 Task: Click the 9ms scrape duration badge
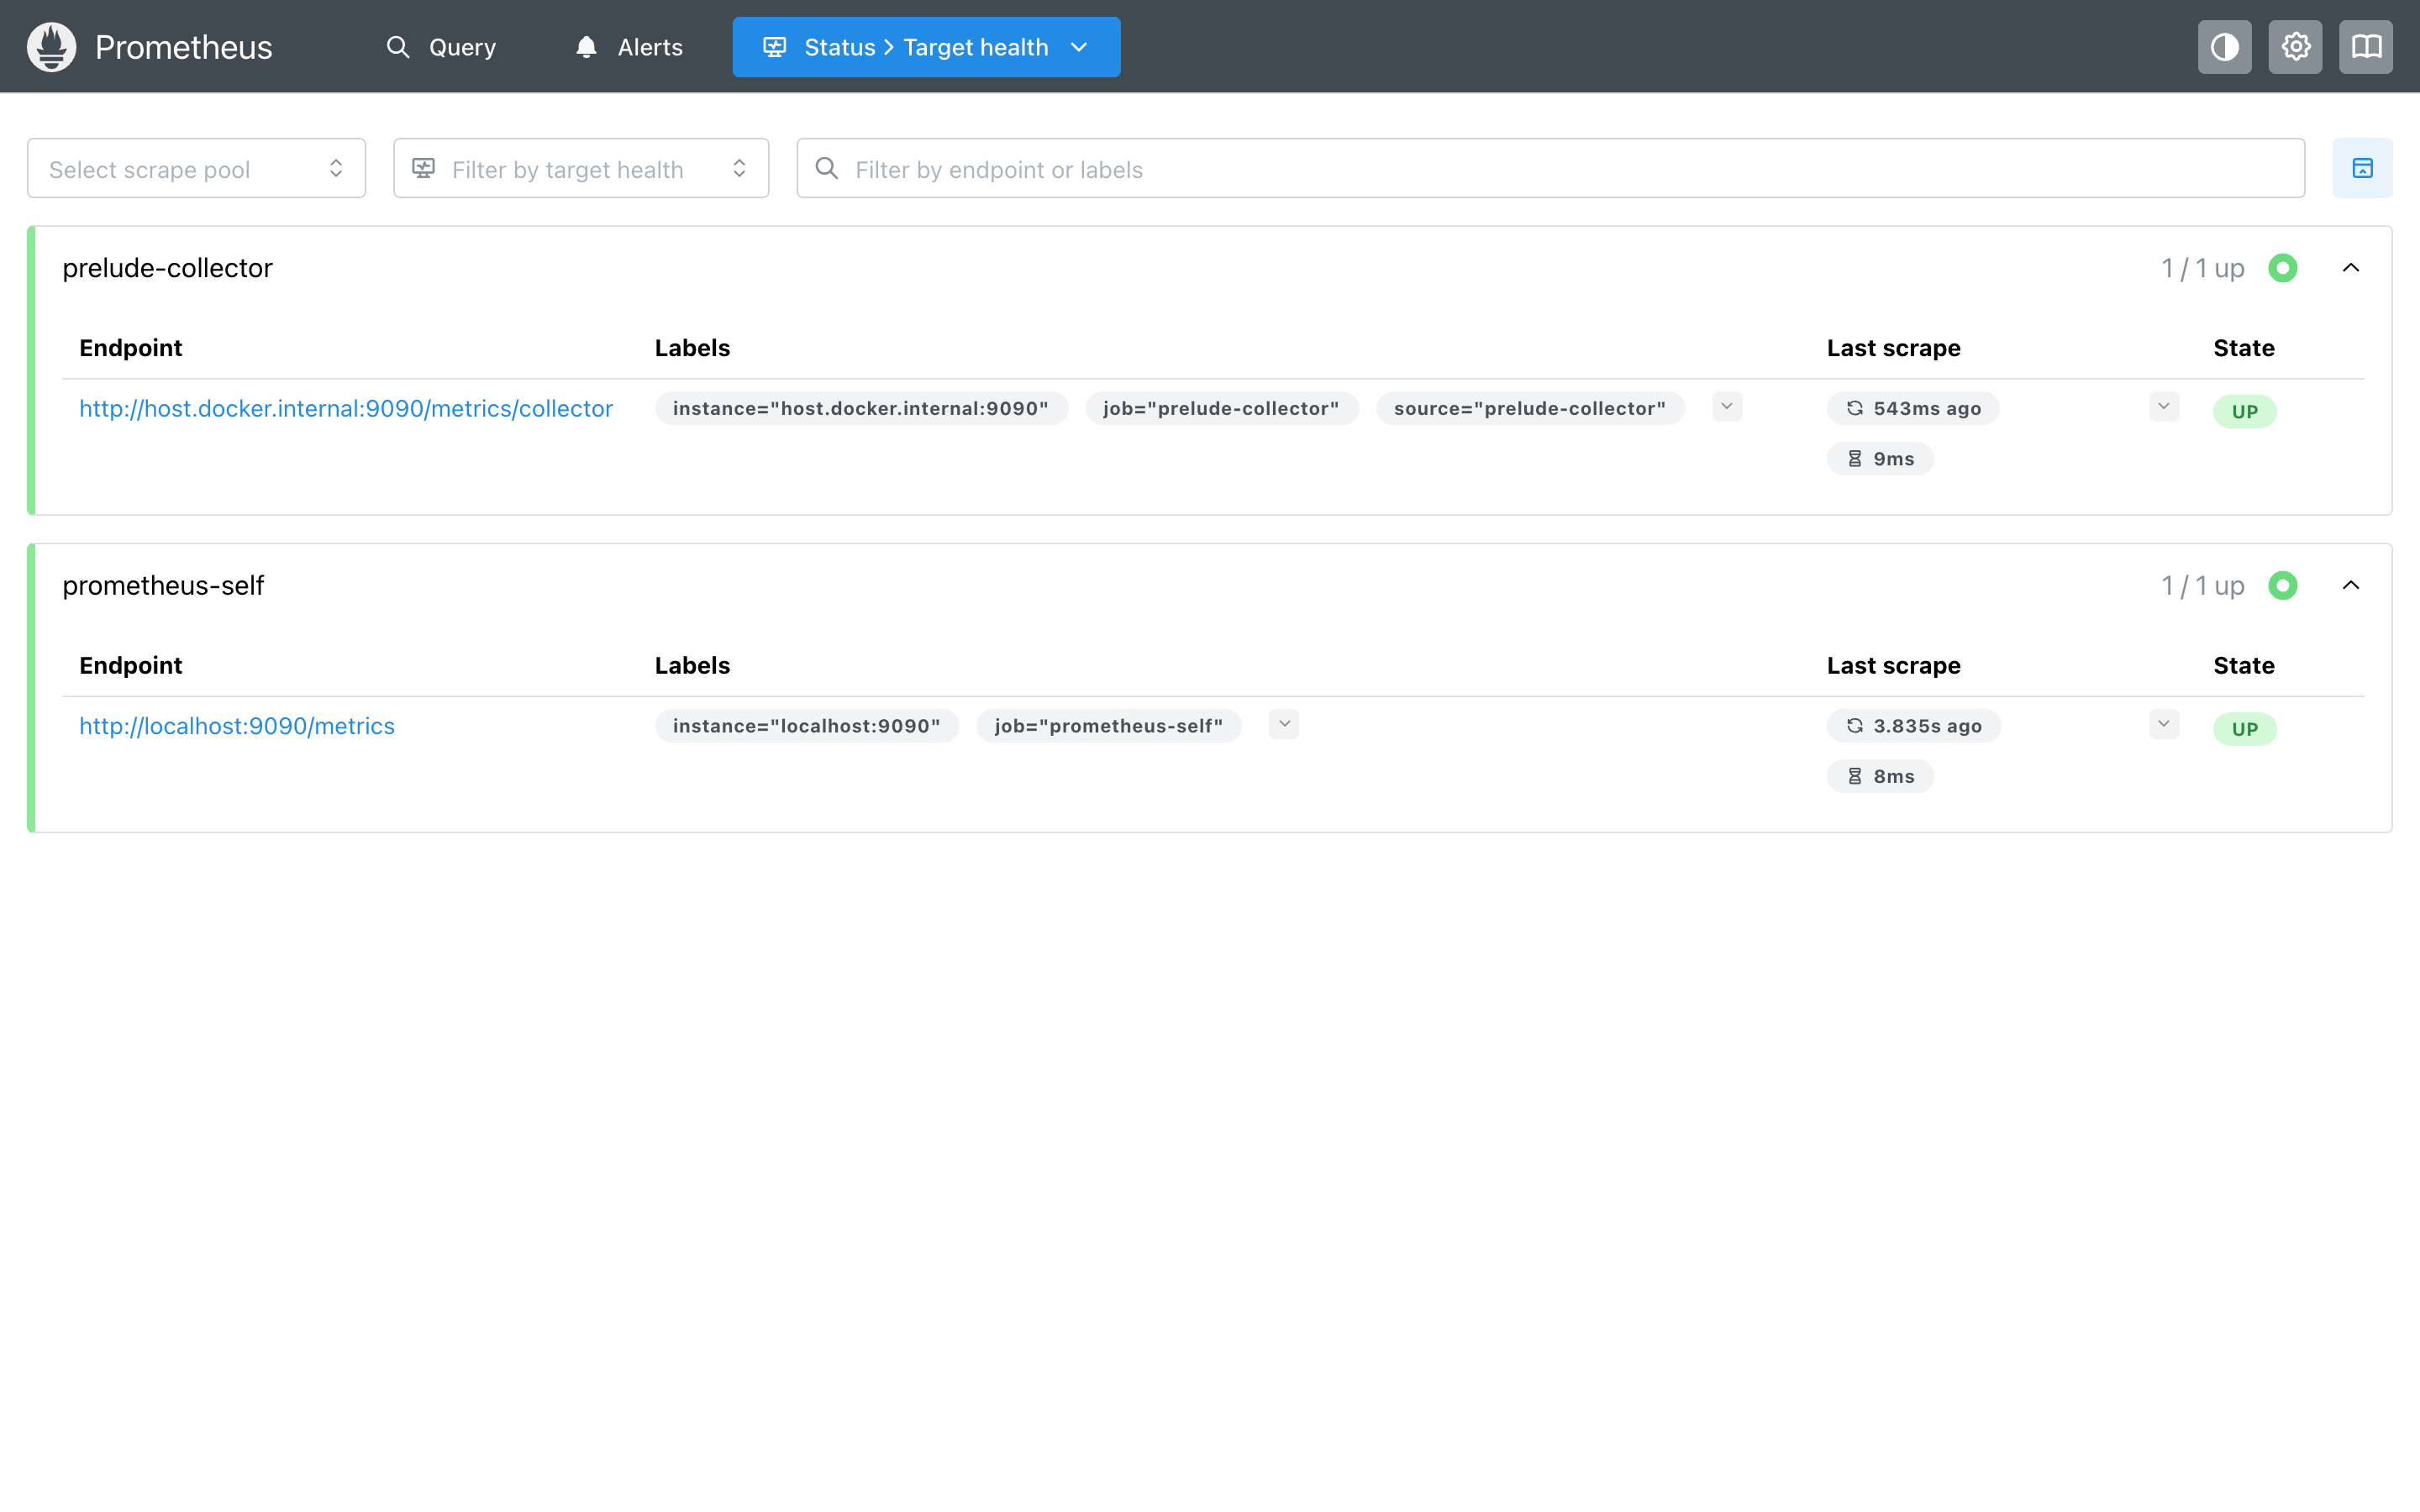coord(1880,459)
